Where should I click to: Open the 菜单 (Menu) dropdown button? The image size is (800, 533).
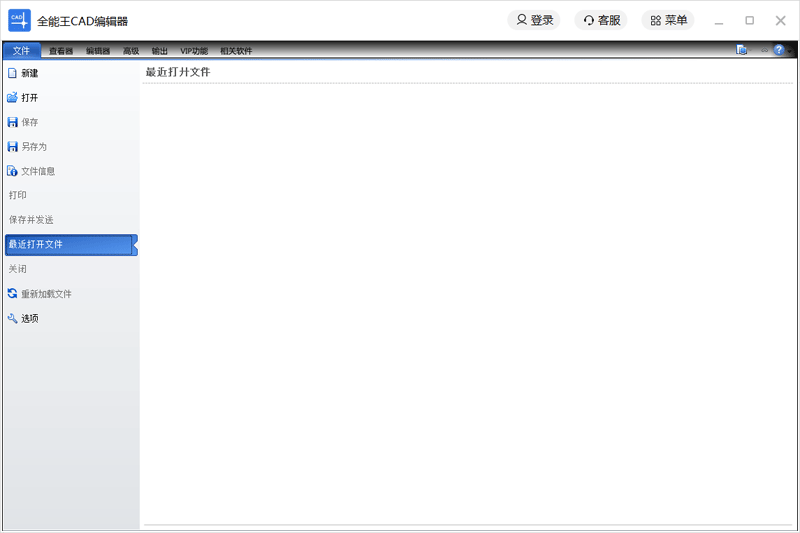click(667, 20)
